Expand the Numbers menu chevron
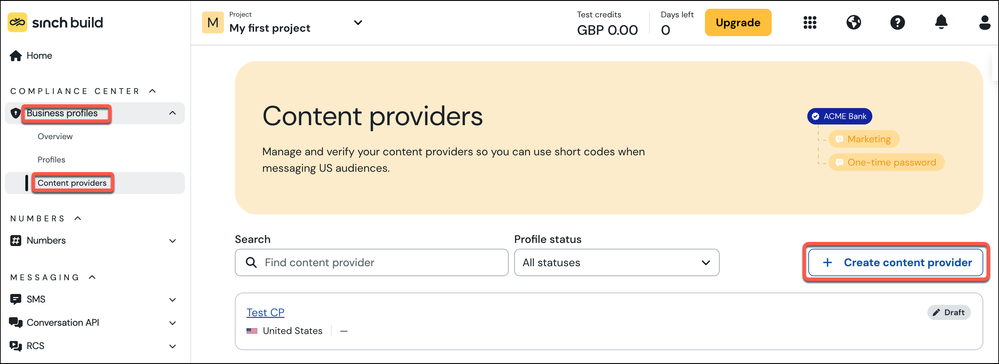Image resolution: width=999 pixels, height=364 pixels. (172, 241)
